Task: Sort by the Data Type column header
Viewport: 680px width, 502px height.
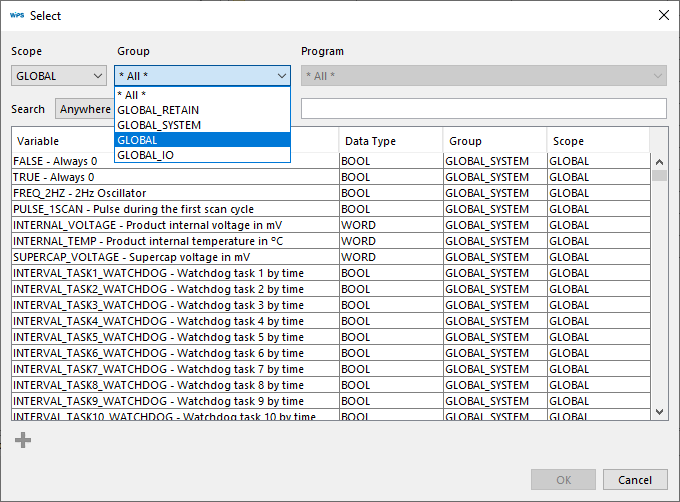Action: click(389, 141)
